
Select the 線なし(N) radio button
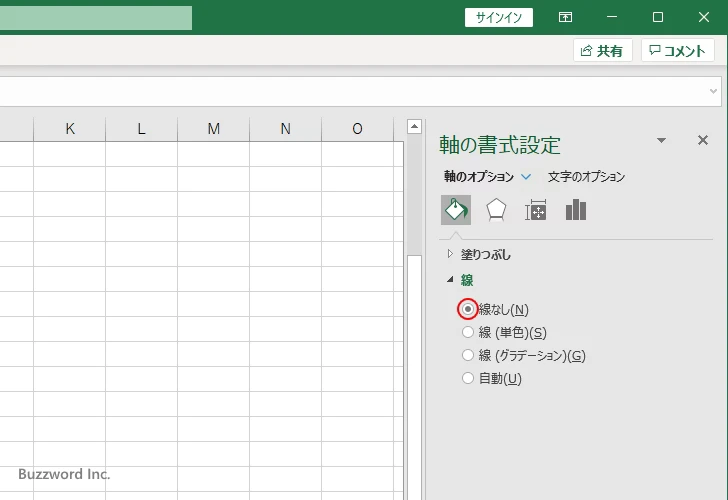(x=468, y=309)
